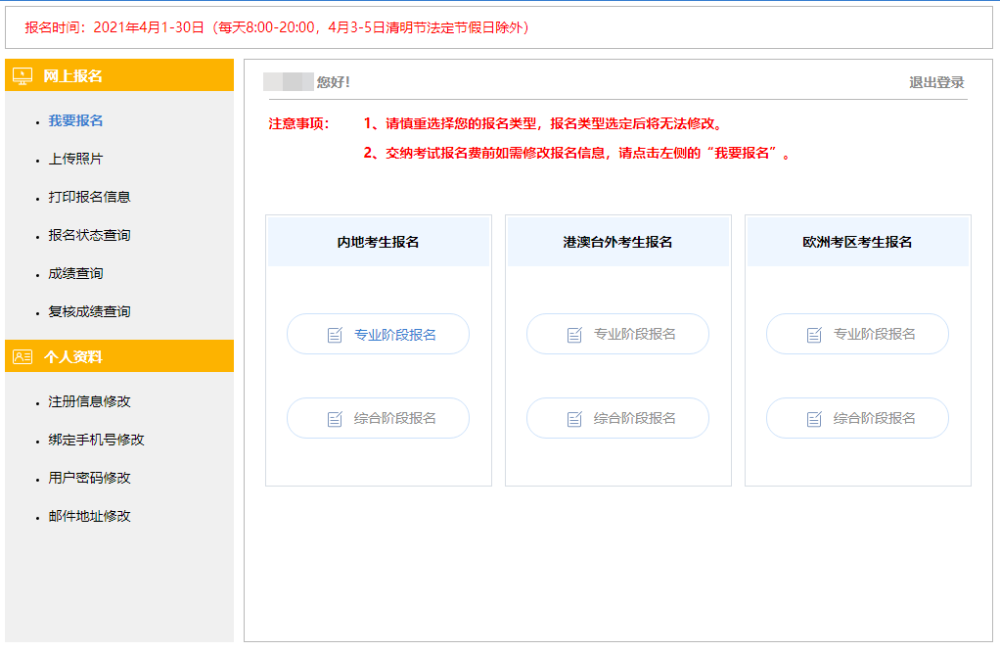The width and height of the screenshot is (1000, 651).
Task: Choose 综合阶段报名 under 港澳台外考生报名
Action: pos(618,418)
